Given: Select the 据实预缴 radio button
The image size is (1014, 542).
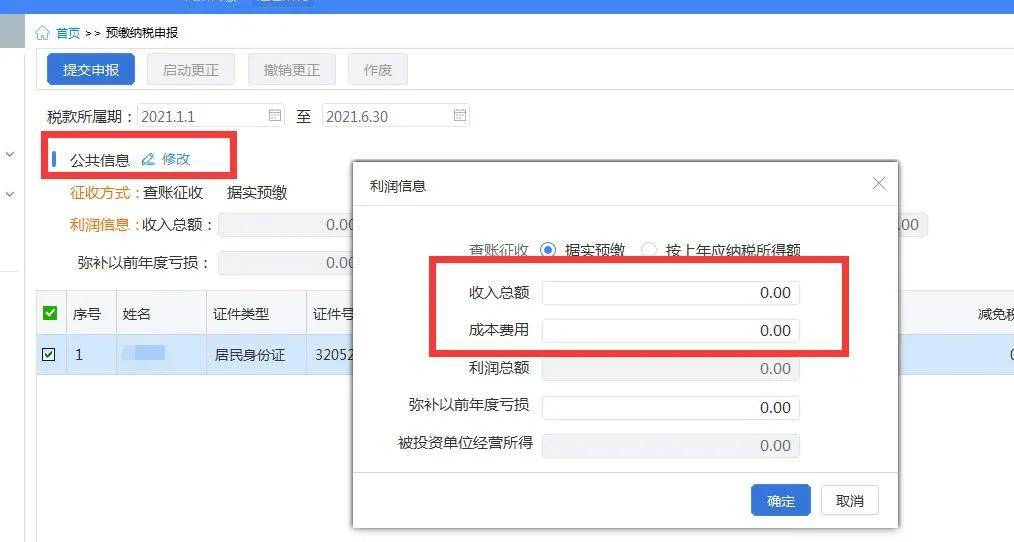Looking at the screenshot, I should pyautogui.click(x=548, y=250).
